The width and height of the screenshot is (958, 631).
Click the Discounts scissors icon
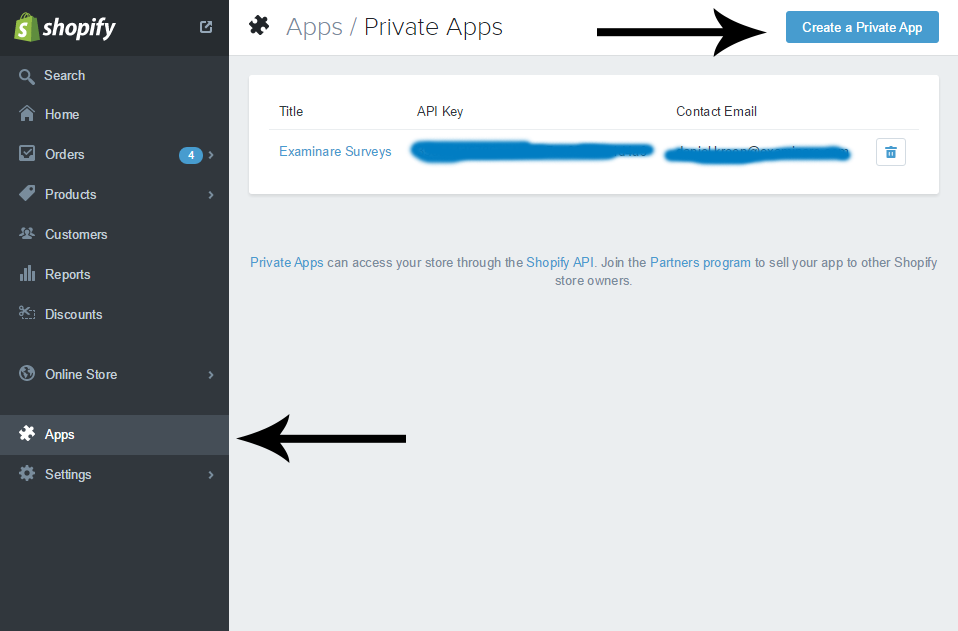(x=27, y=313)
